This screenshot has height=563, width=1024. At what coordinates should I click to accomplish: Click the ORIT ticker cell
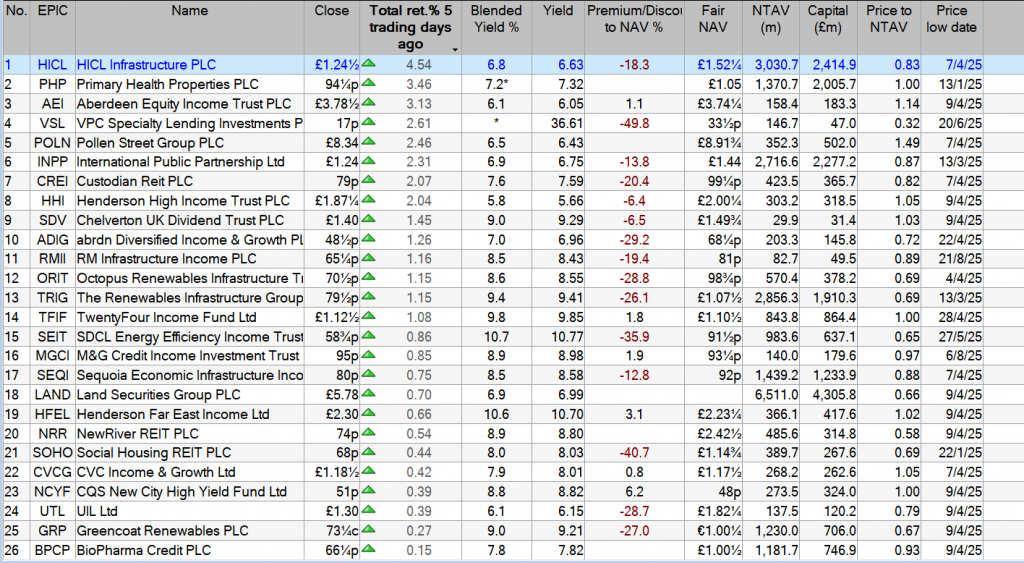52,279
